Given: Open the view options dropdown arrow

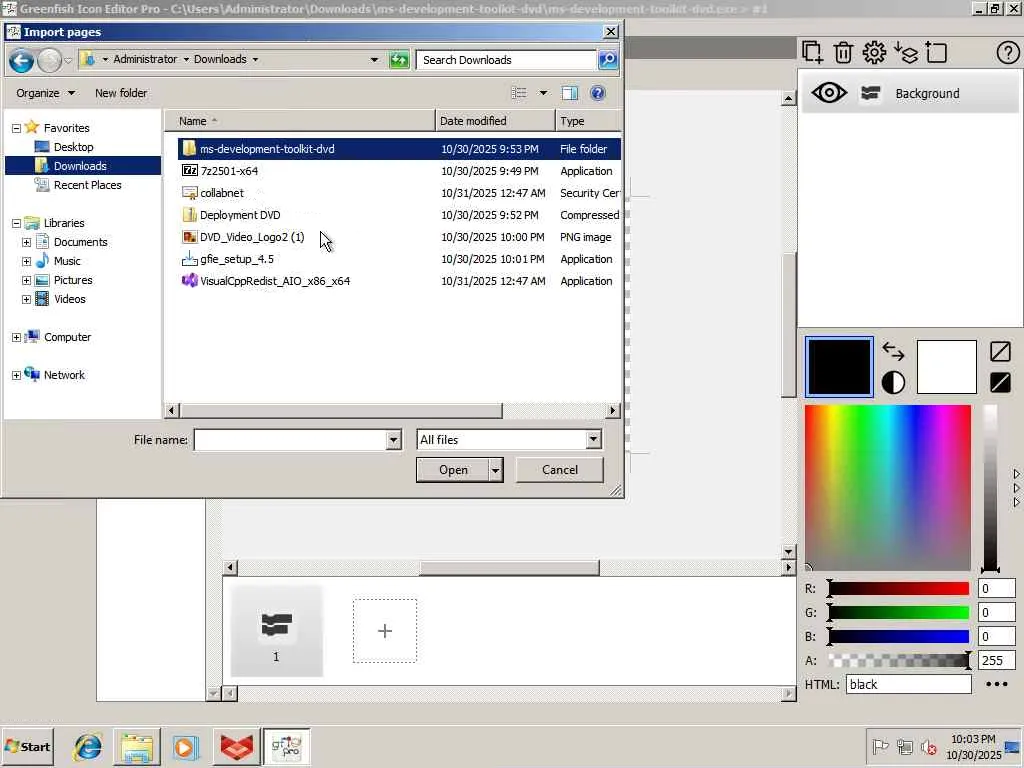Looking at the screenshot, I should pyautogui.click(x=543, y=93).
